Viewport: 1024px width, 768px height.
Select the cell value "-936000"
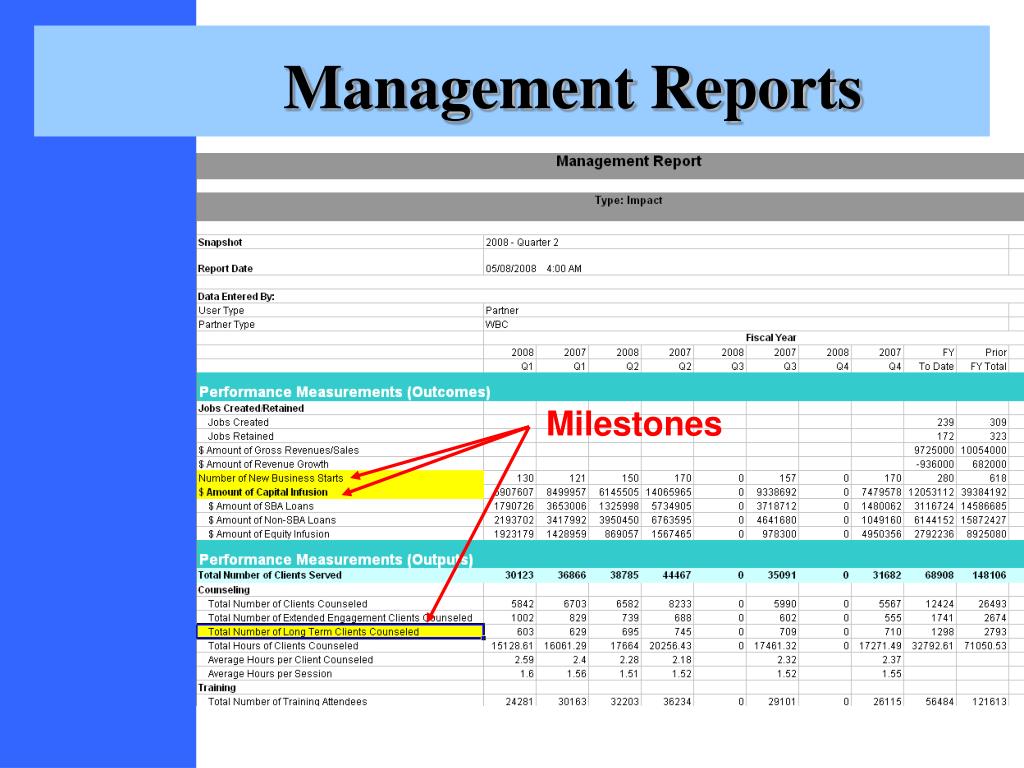click(x=935, y=464)
